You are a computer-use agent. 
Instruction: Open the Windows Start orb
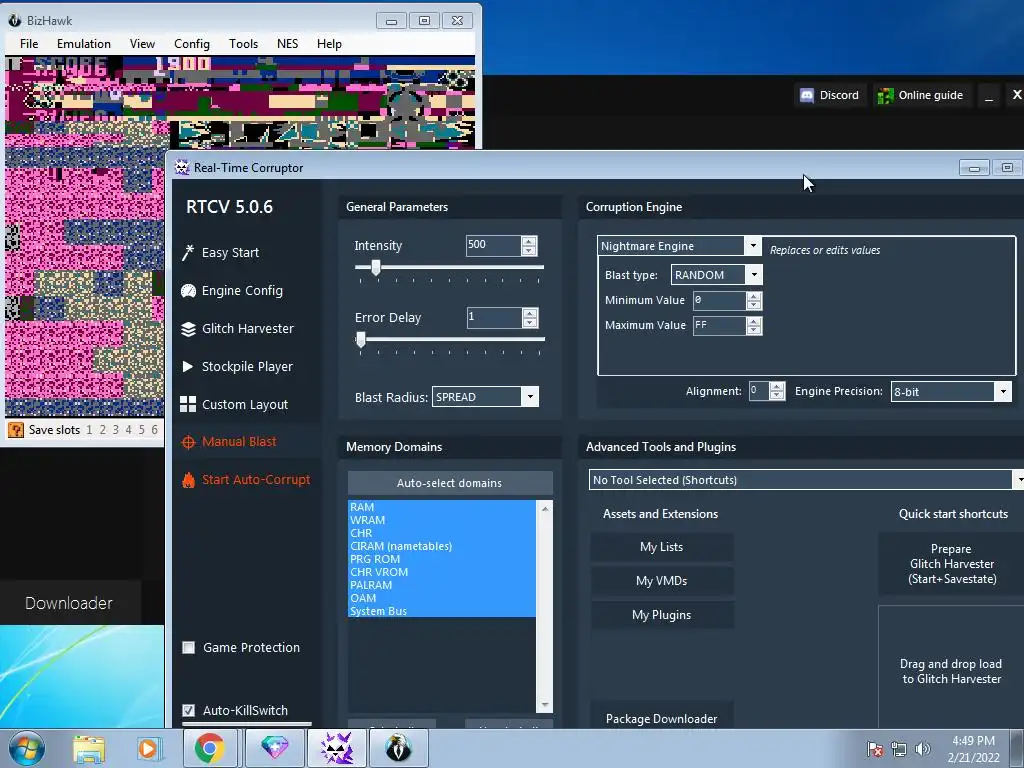27,748
